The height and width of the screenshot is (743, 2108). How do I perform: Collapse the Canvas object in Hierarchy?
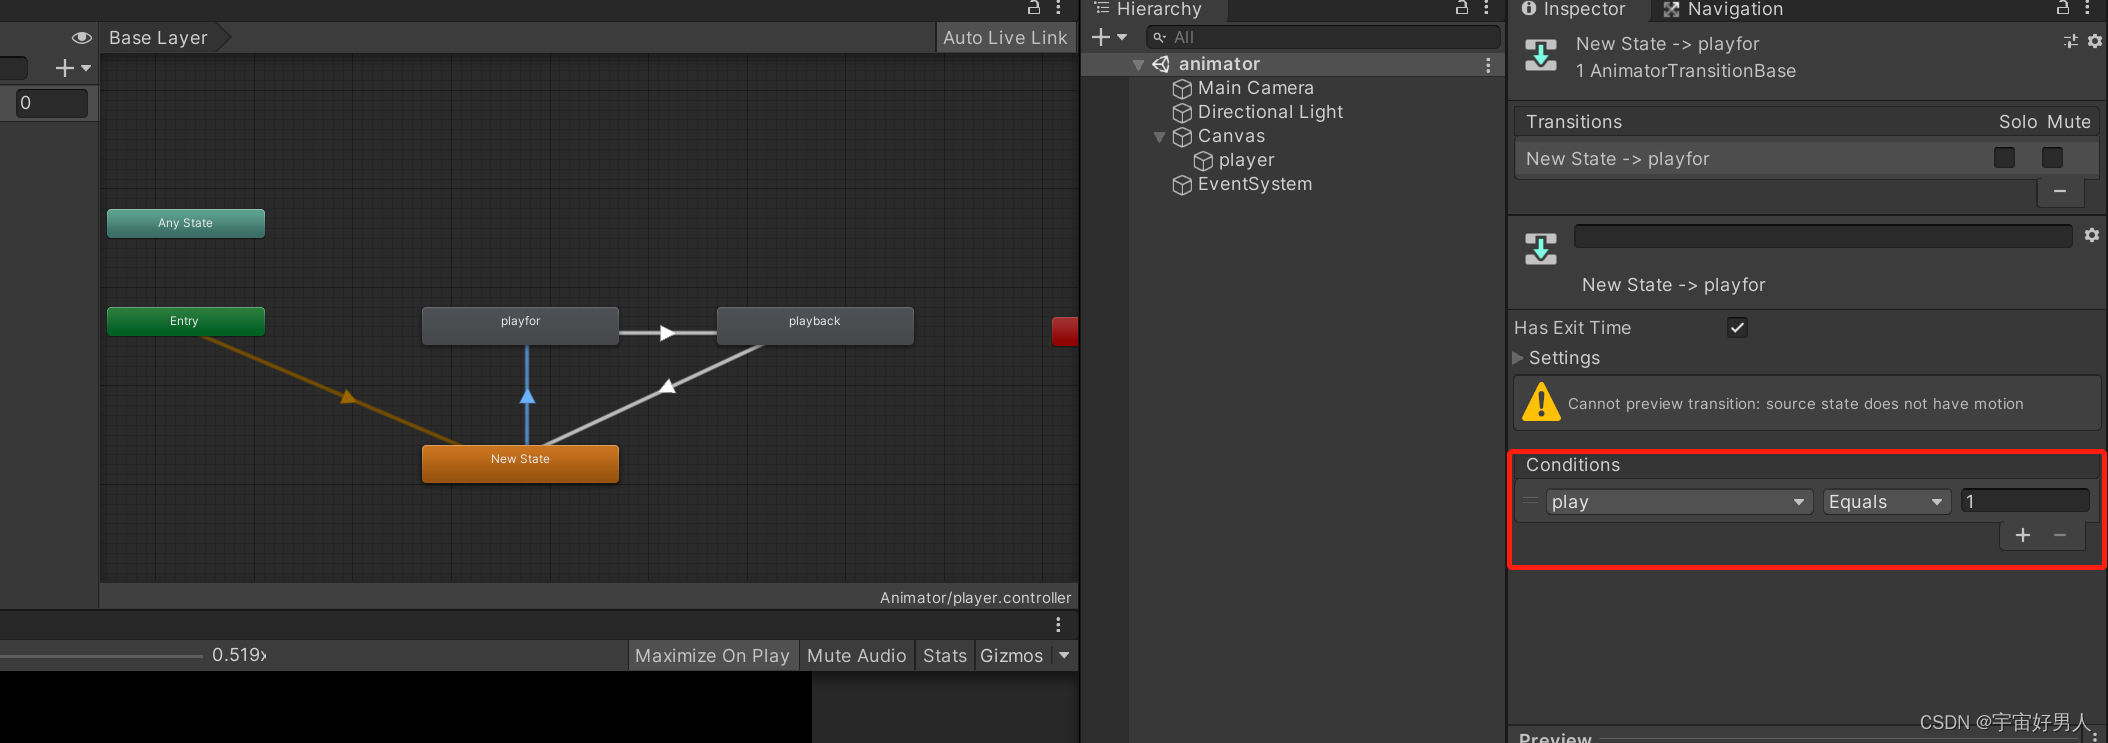1159,137
